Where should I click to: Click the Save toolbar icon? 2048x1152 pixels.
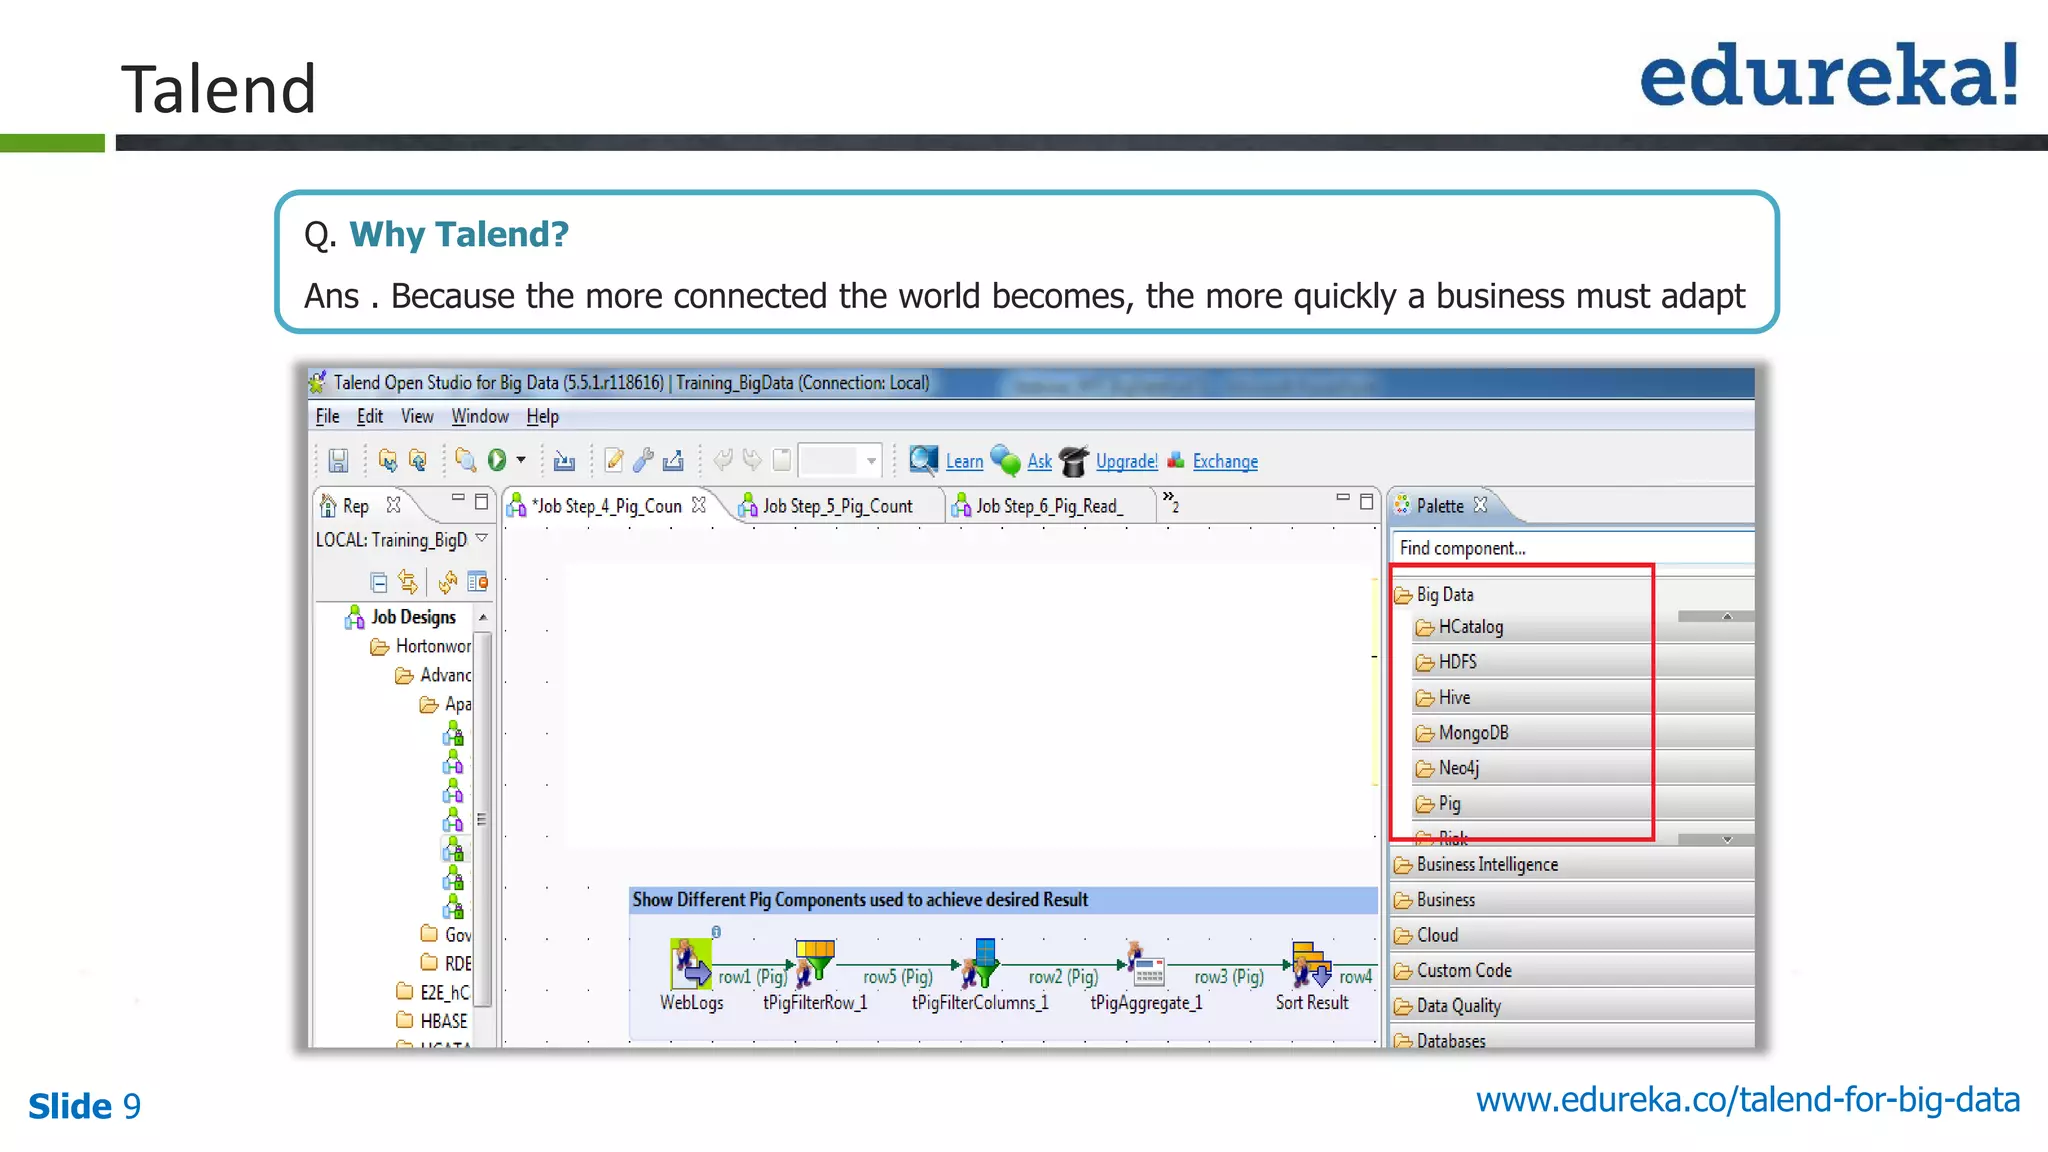pyautogui.click(x=338, y=460)
